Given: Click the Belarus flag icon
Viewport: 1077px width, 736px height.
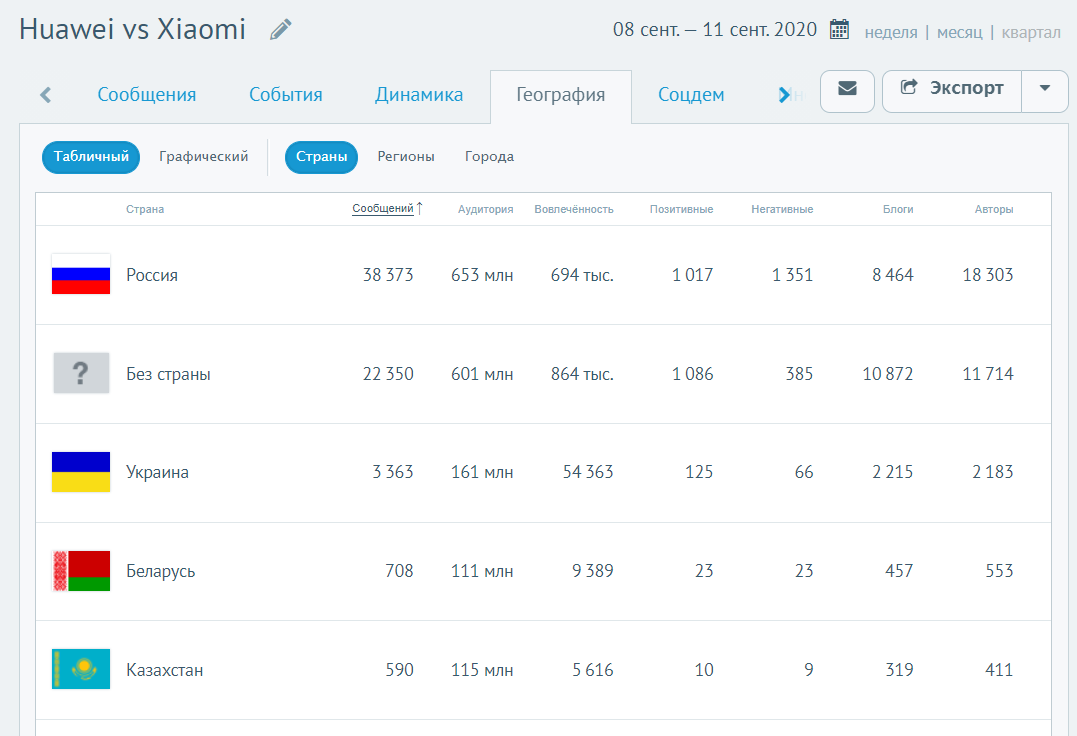Looking at the screenshot, I should tap(81, 571).
